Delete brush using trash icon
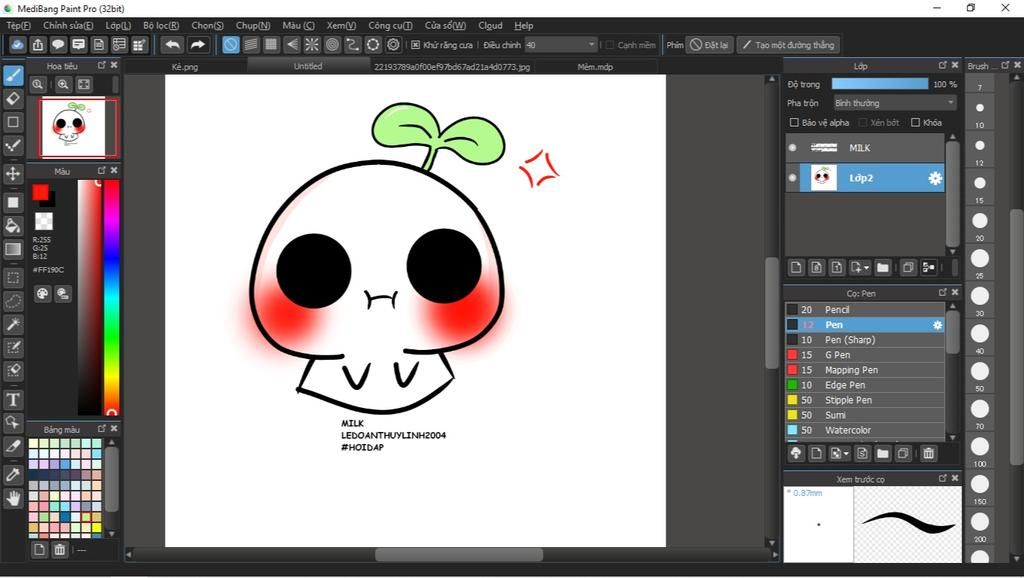The image size is (1024, 578). tap(928, 453)
